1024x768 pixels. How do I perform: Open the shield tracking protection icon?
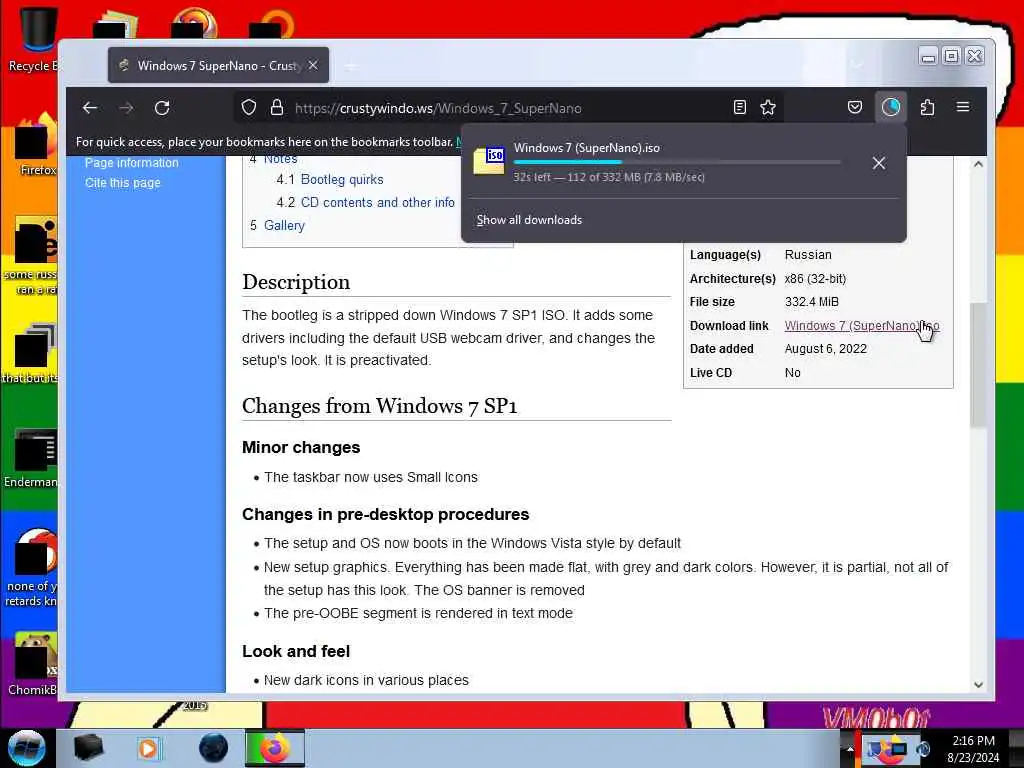[x=249, y=108]
